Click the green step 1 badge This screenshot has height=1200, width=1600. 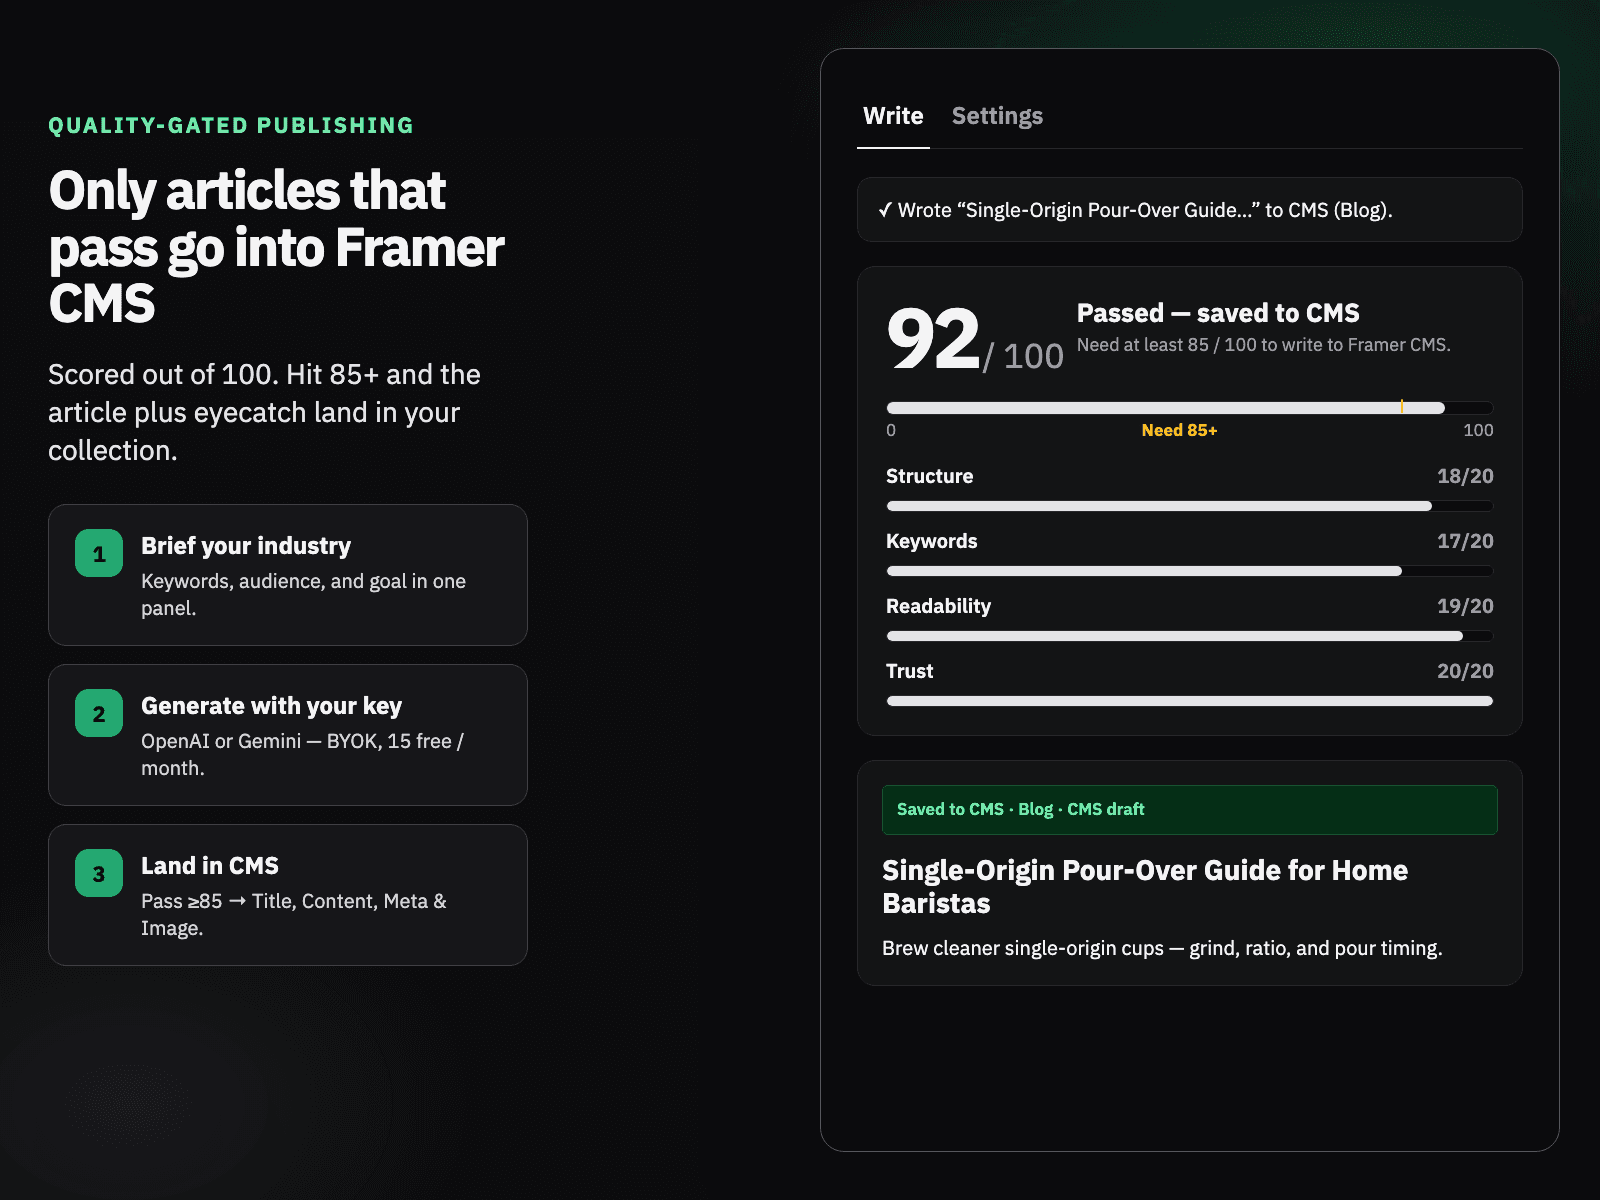(99, 553)
